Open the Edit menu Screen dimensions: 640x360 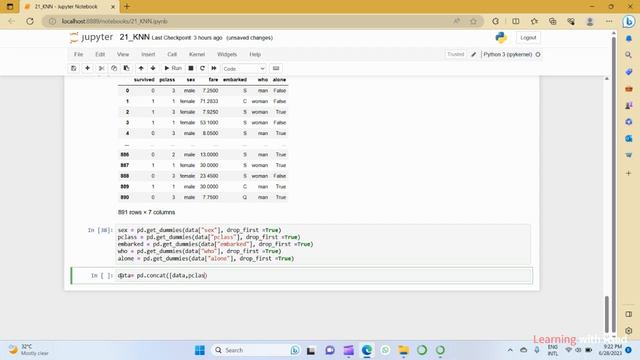[x=100, y=54]
